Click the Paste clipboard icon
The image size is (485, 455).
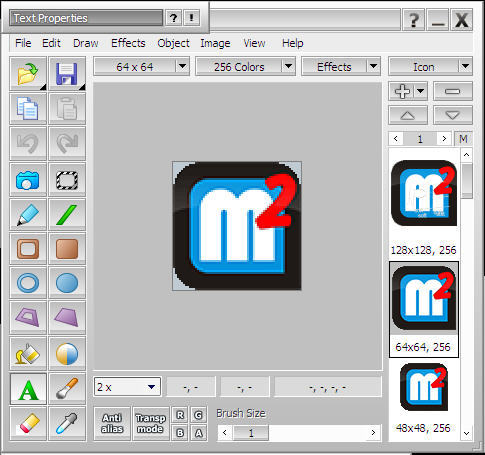pos(67,108)
